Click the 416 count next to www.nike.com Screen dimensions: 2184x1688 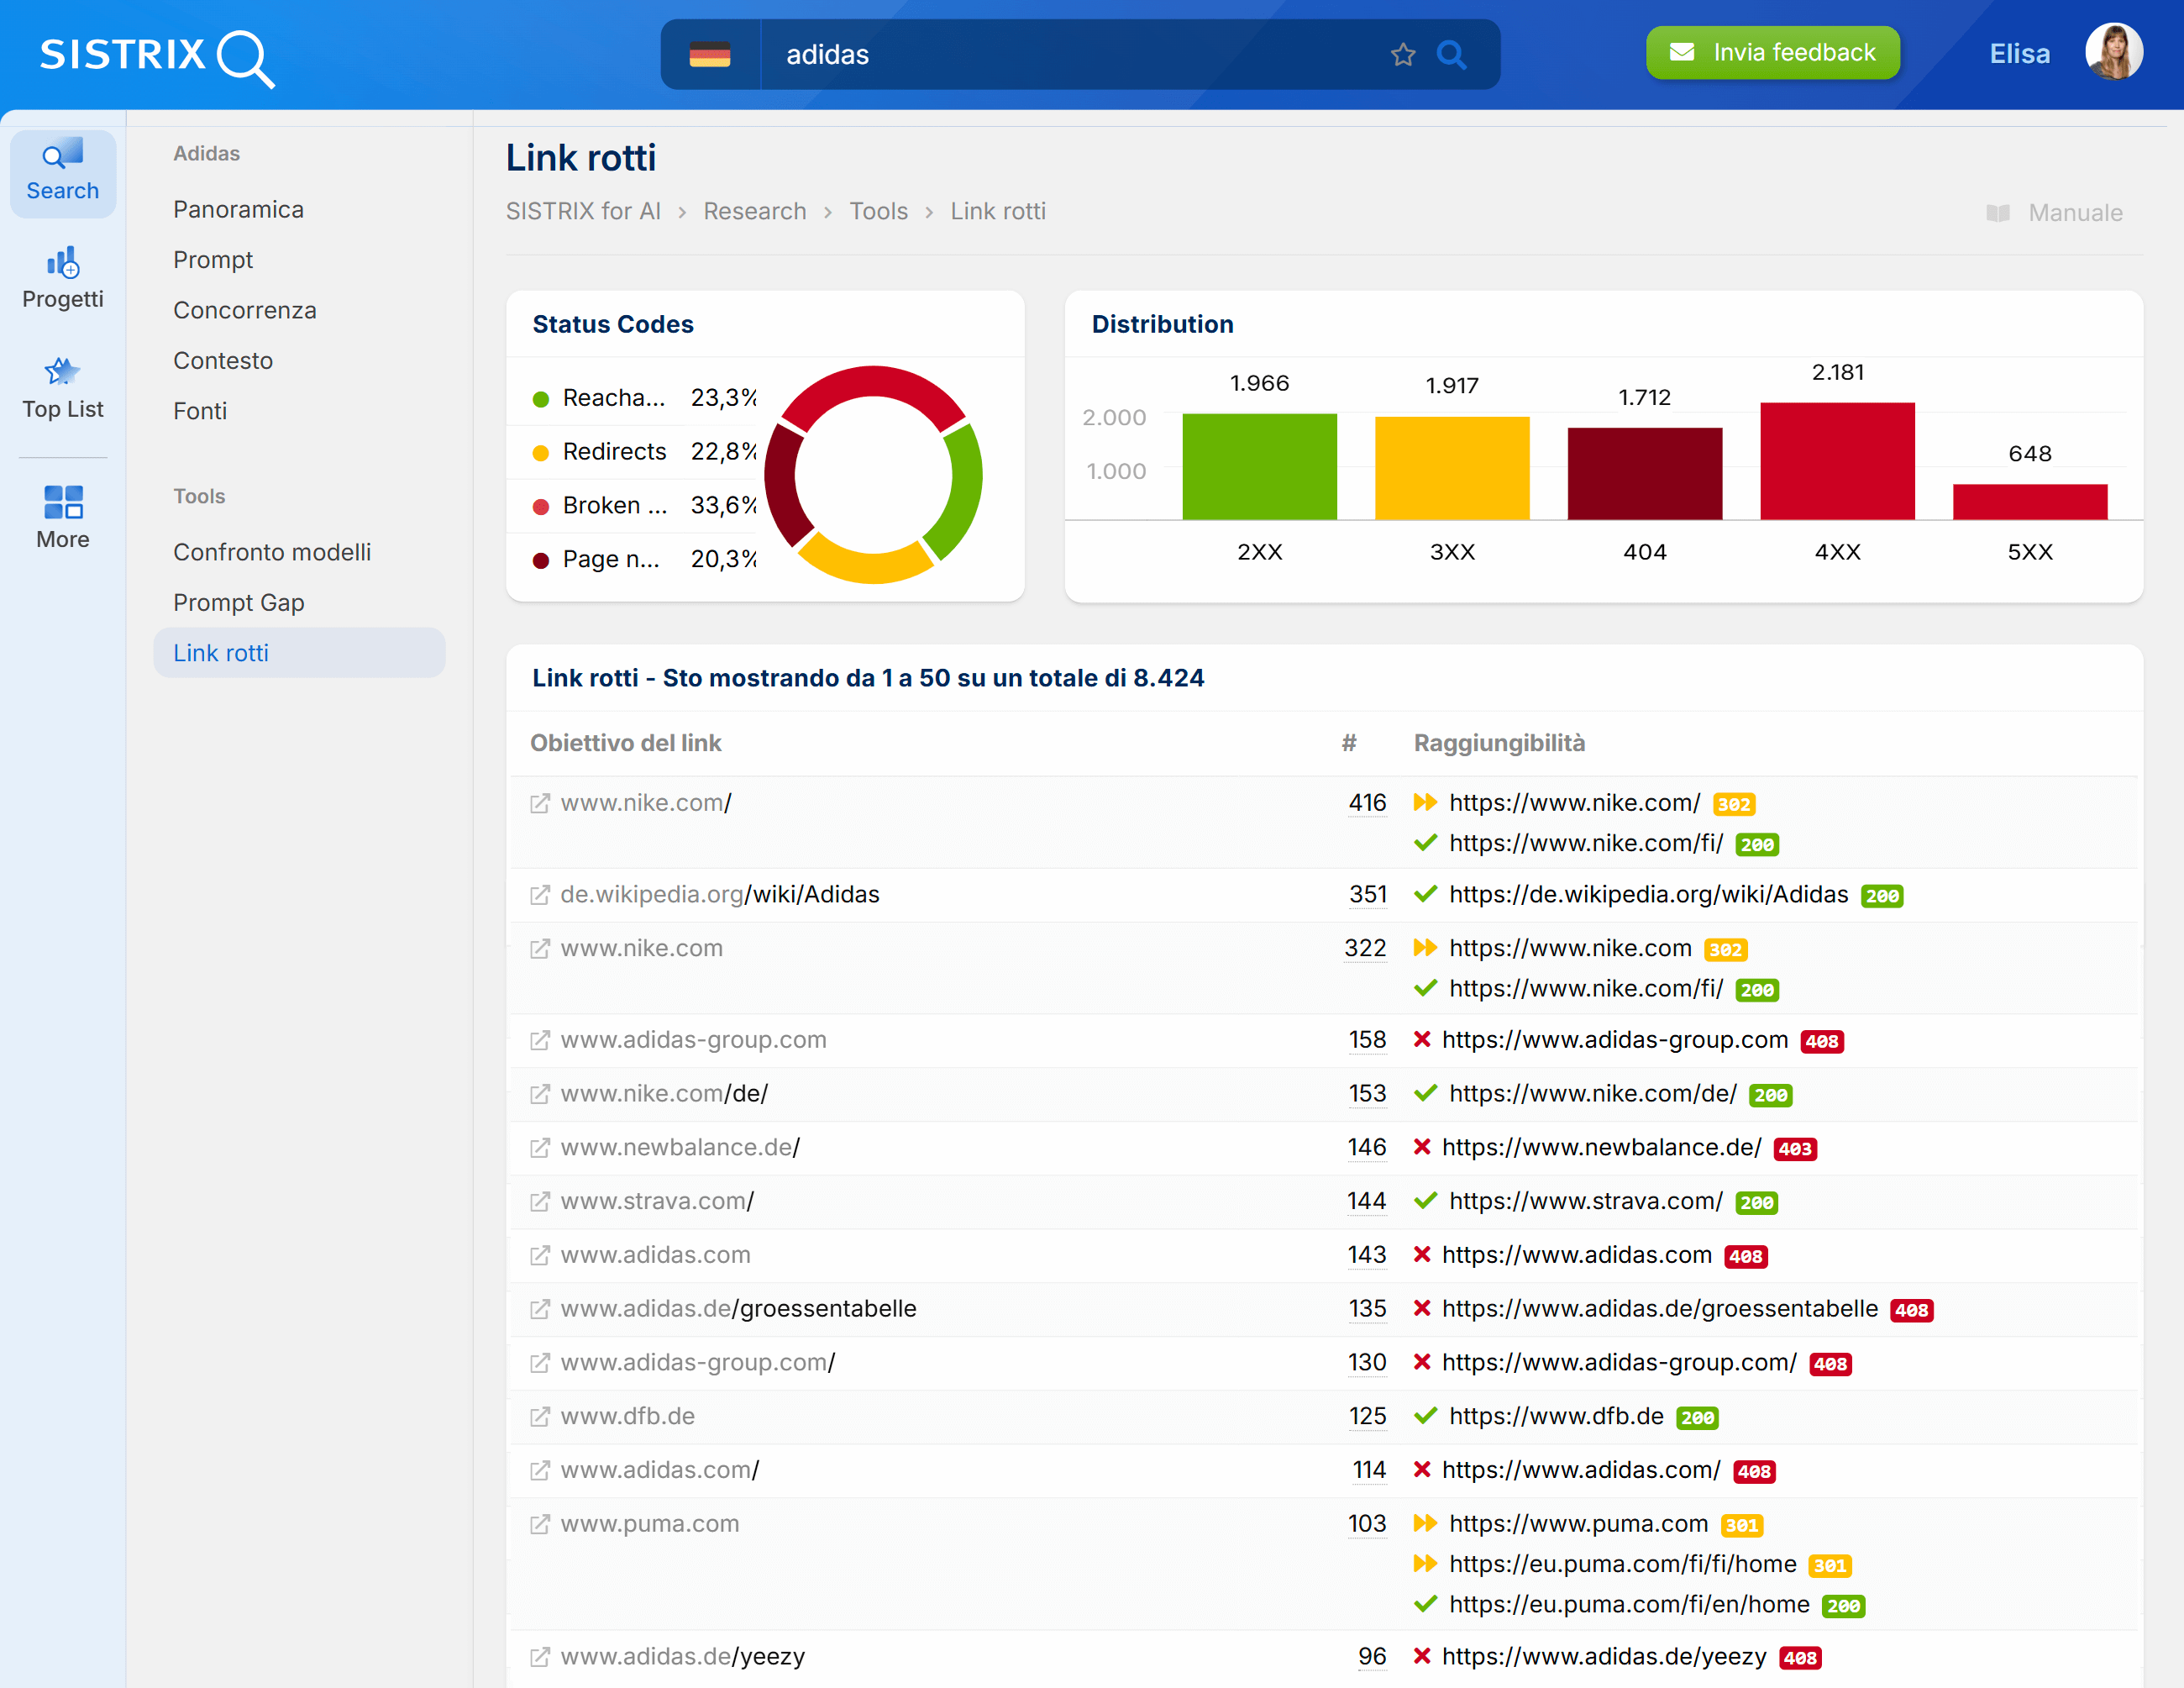(1367, 802)
